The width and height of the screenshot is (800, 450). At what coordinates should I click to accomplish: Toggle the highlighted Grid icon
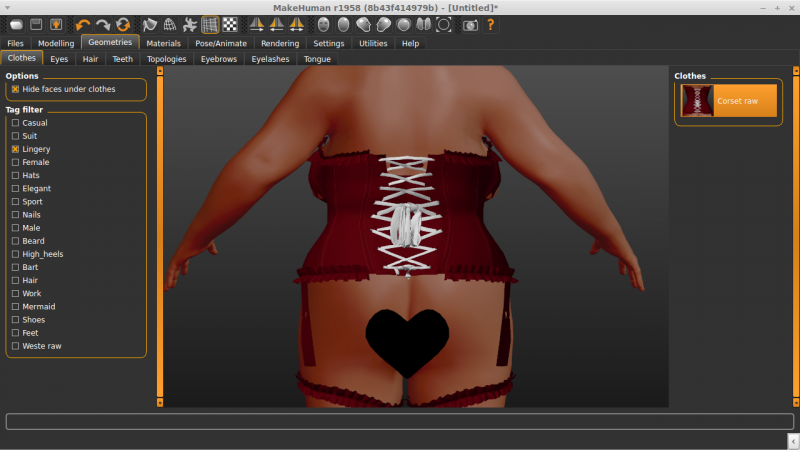click(210, 24)
